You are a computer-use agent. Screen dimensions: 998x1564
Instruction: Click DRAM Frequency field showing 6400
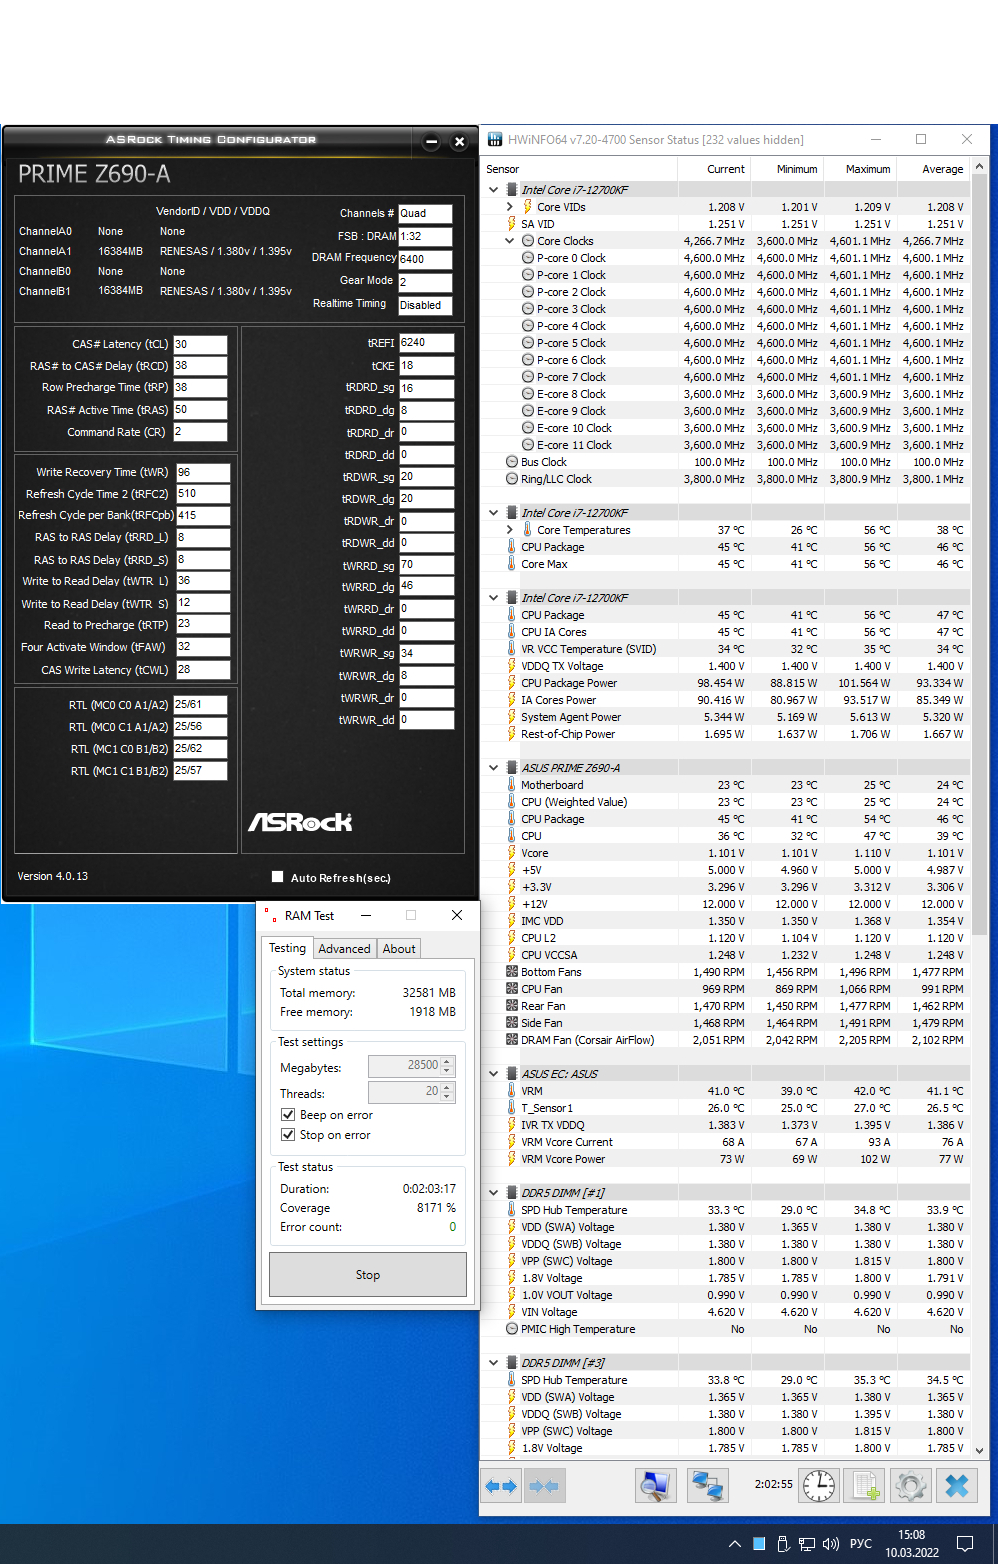[425, 259]
